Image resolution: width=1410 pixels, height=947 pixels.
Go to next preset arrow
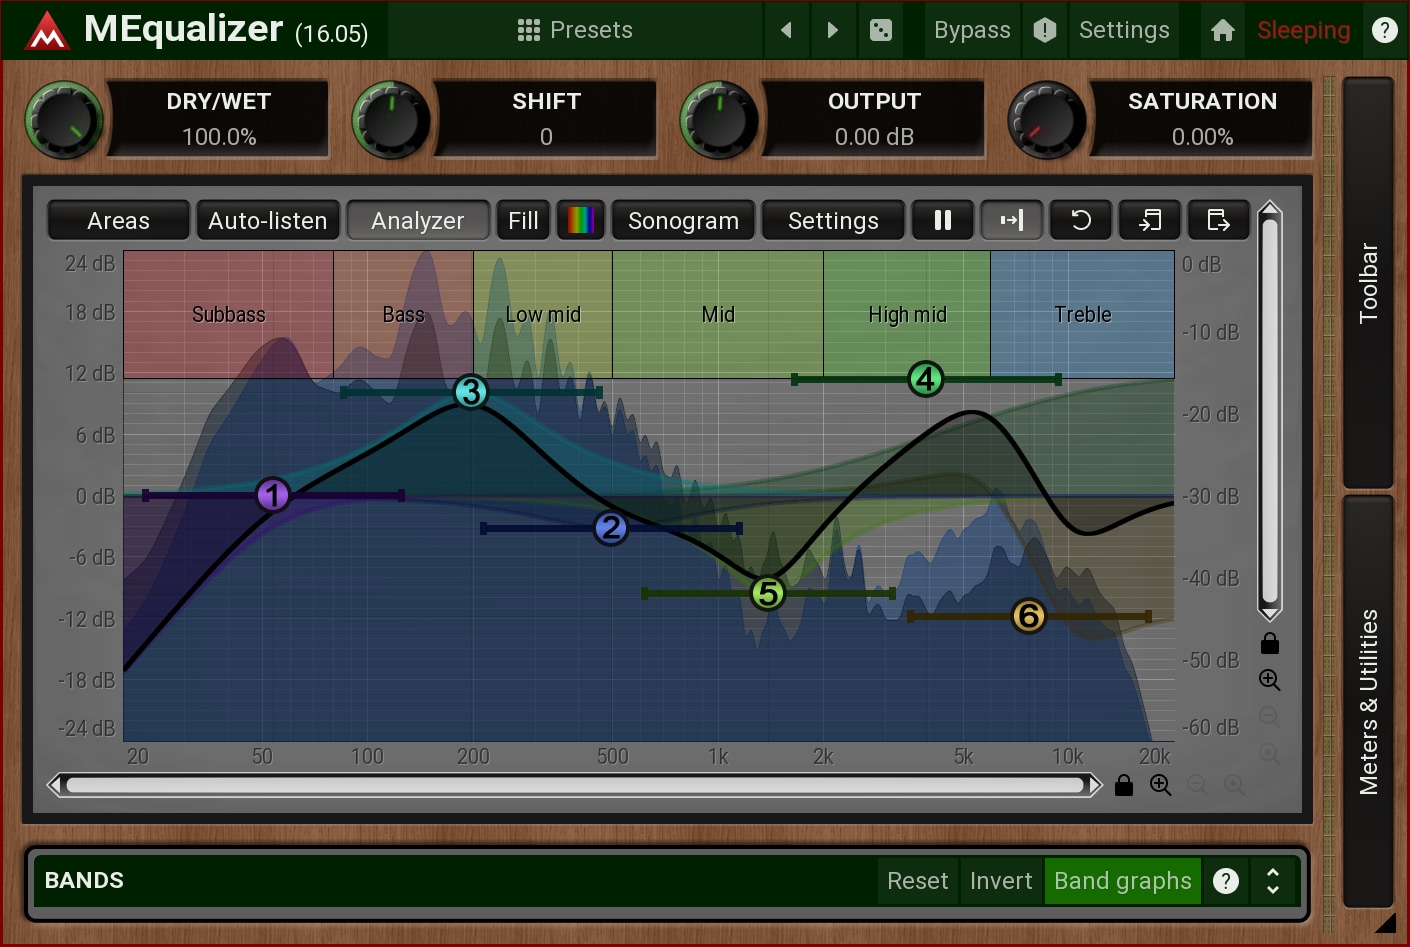[x=832, y=30]
